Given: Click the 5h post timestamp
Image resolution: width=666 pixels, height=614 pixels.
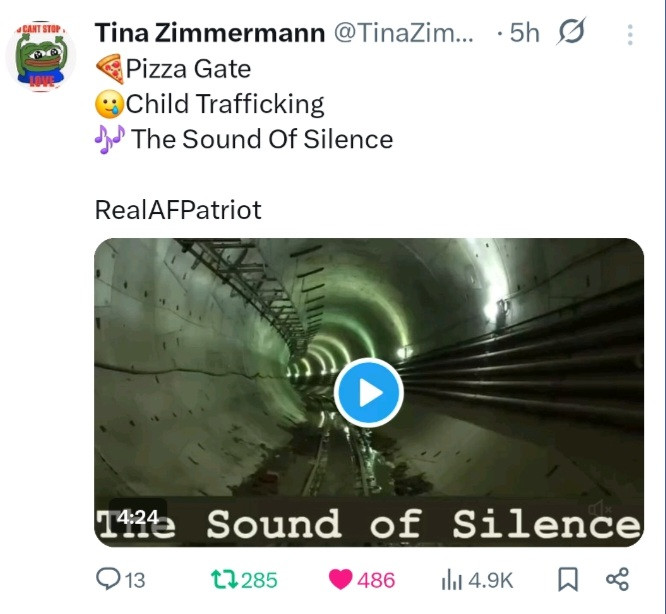Looking at the screenshot, I should (524, 33).
